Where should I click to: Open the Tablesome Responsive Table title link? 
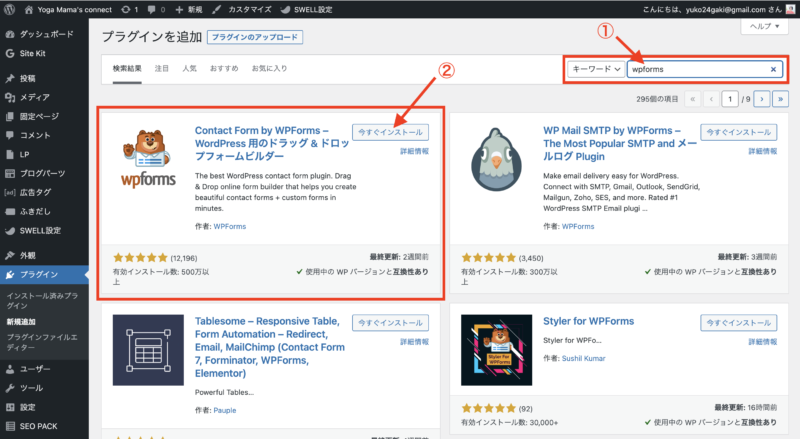click(270, 347)
